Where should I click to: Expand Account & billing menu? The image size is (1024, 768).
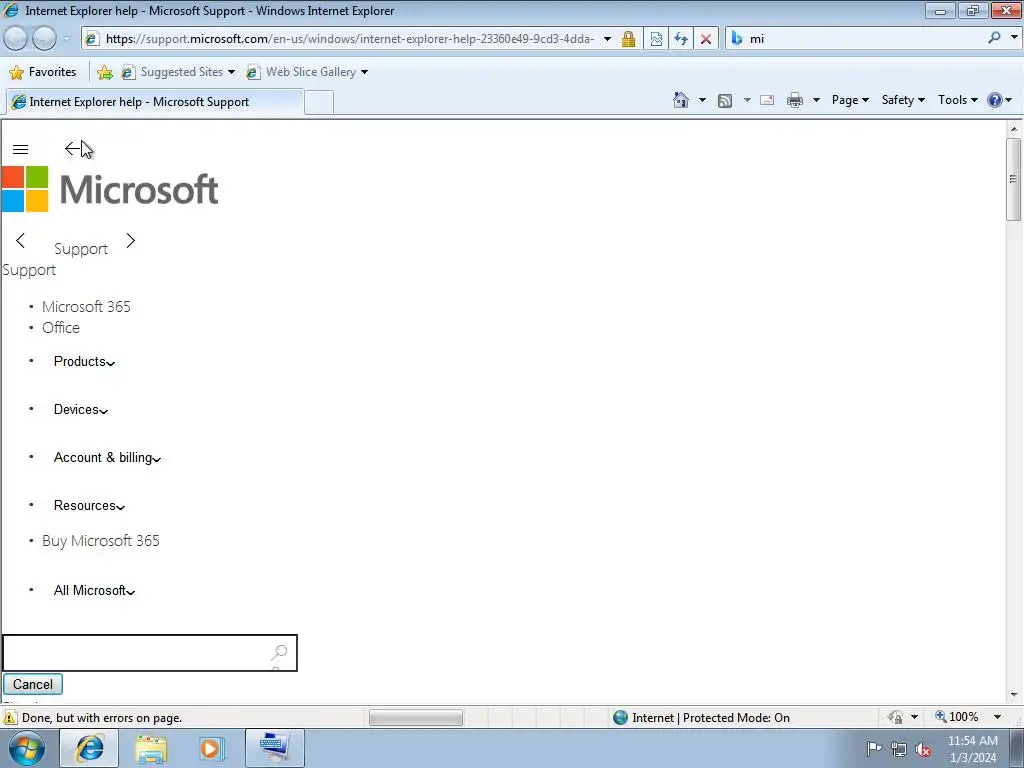pos(107,458)
